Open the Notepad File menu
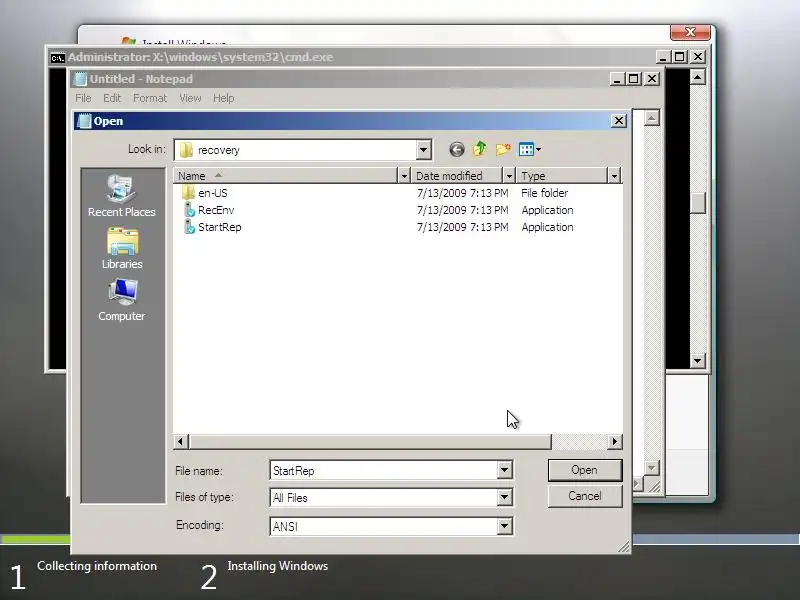The height and width of the screenshot is (600, 800). click(83, 98)
